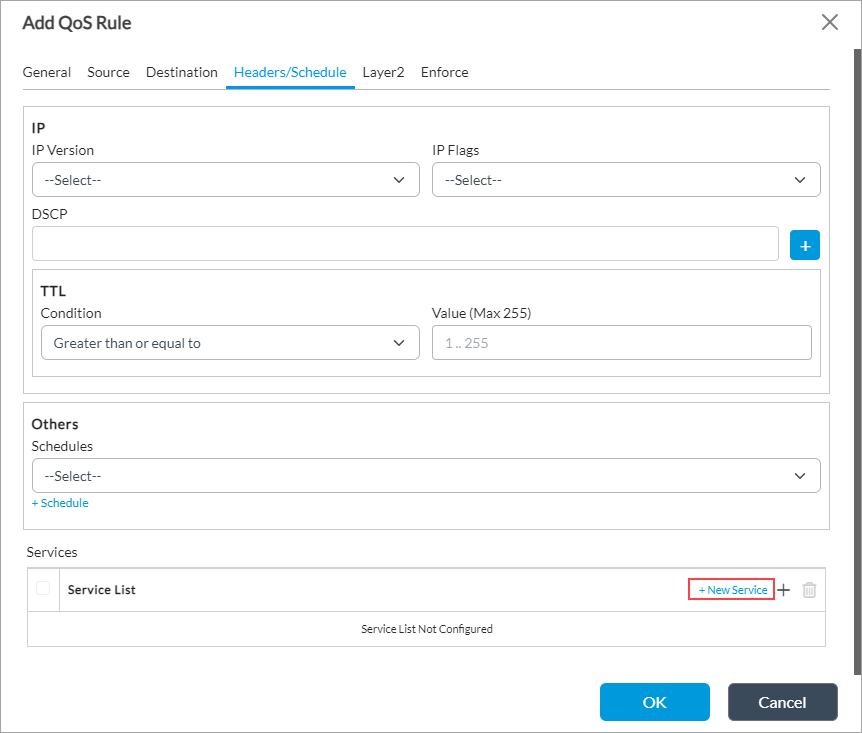Select the Headers/Schedule tab
Screen dimensions: 862x733
pyautogui.click(x=290, y=72)
